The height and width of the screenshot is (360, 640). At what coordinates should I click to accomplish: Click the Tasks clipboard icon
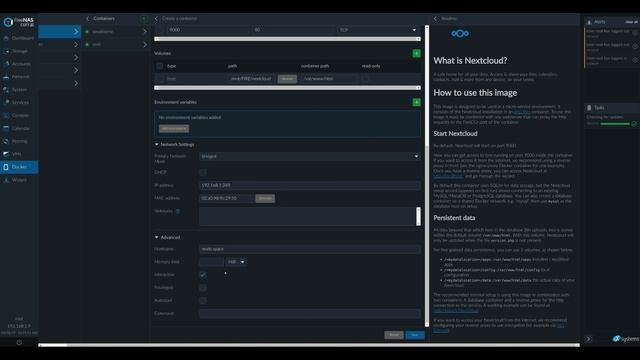589,108
